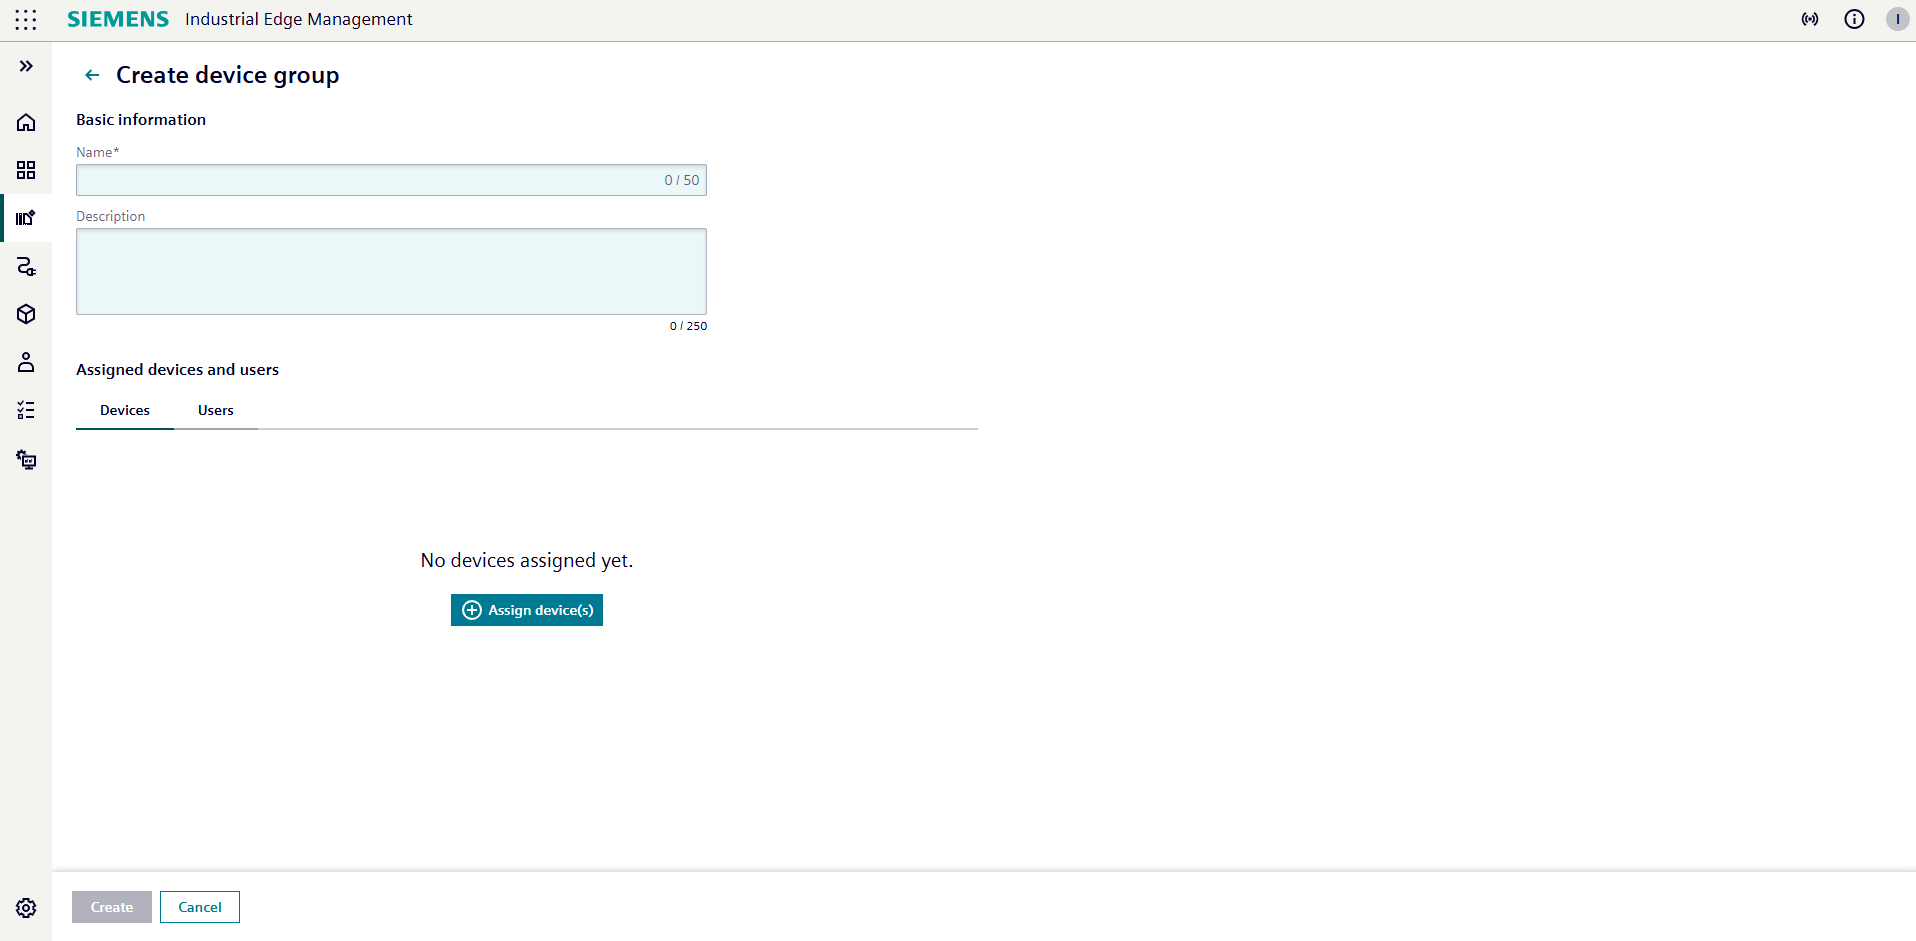The height and width of the screenshot is (941, 1916).
Task: Open the device hierarchy sidebar icon
Action: point(26,459)
